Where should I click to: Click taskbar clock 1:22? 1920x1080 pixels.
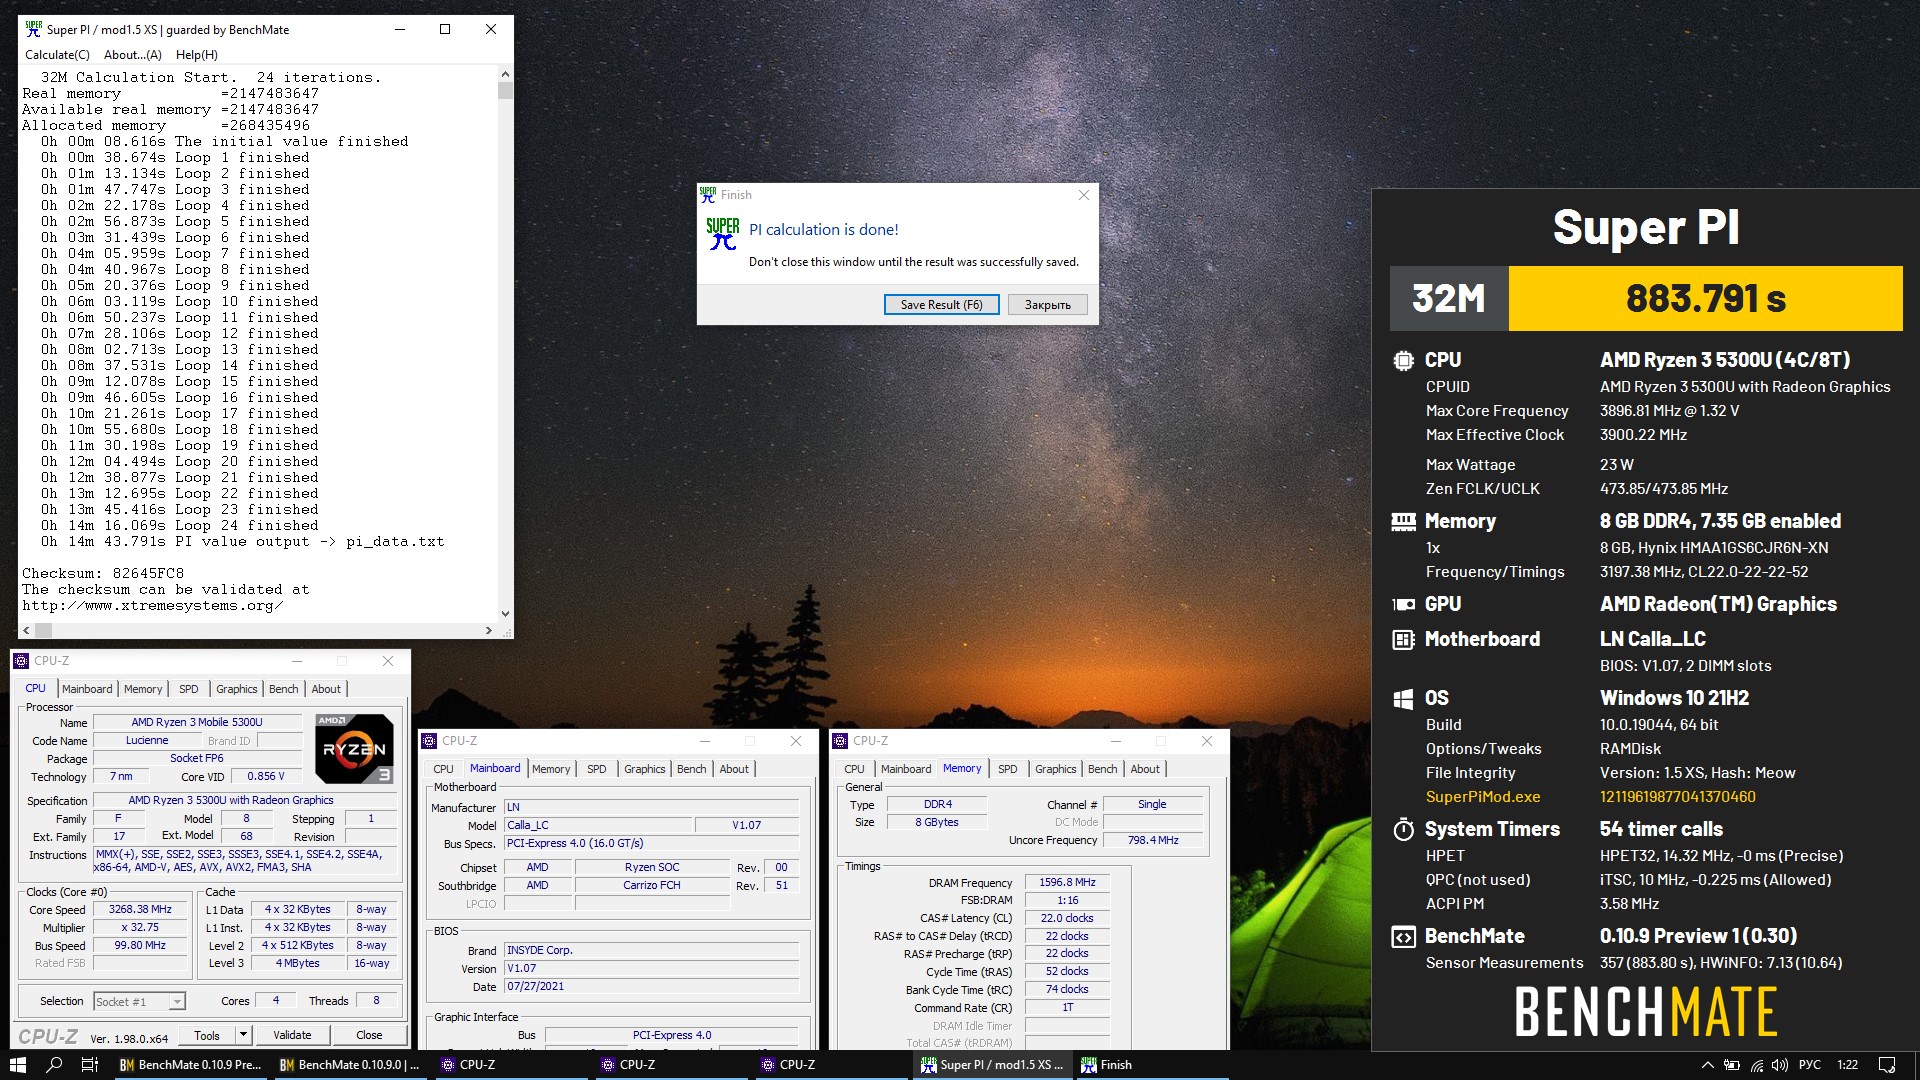(x=1848, y=1065)
